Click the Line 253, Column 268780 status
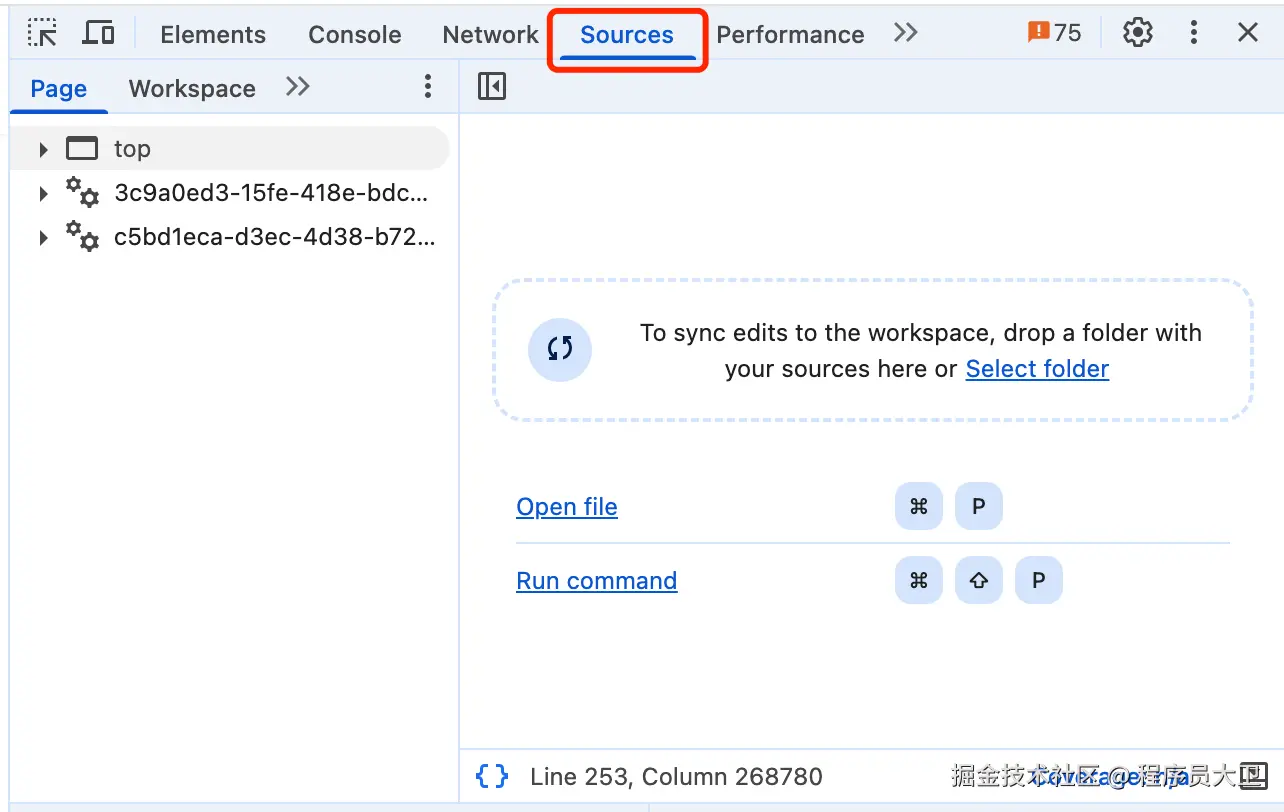This screenshot has height=812, width=1284. click(x=676, y=777)
